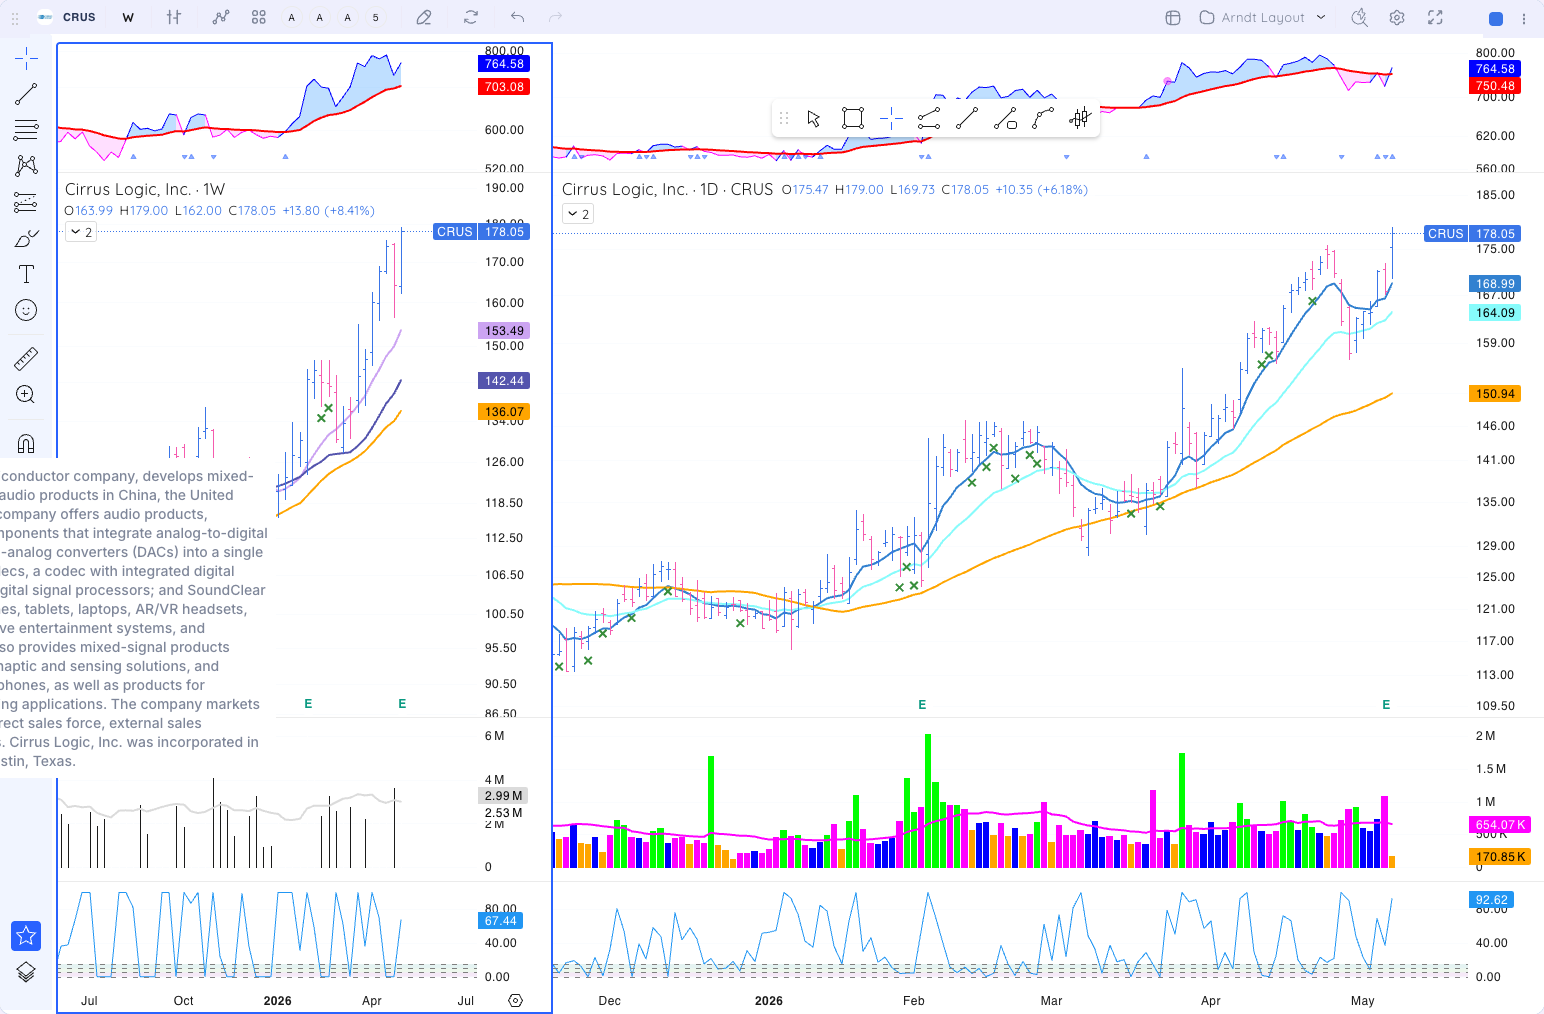
Task: Open the indicators menu in top toolbar
Action: [221, 17]
